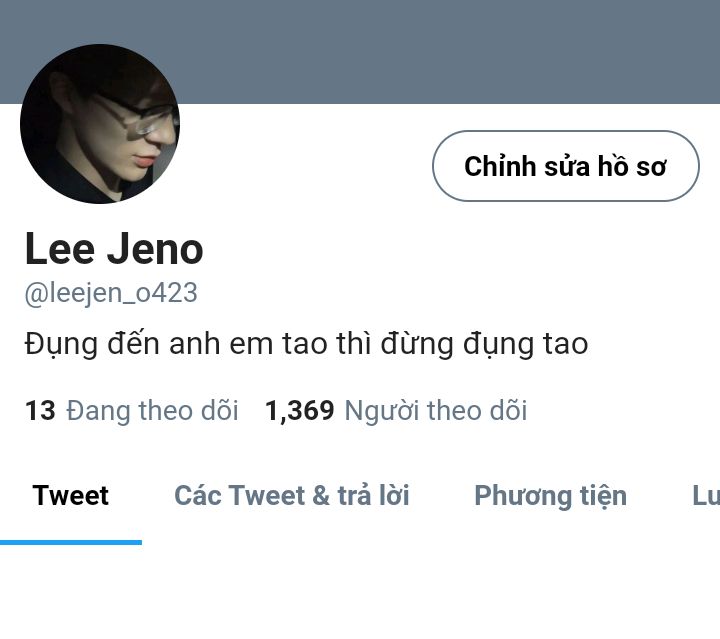Select the partially visible Lu tab
This screenshot has height=639, width=720.
coord(706,495)
